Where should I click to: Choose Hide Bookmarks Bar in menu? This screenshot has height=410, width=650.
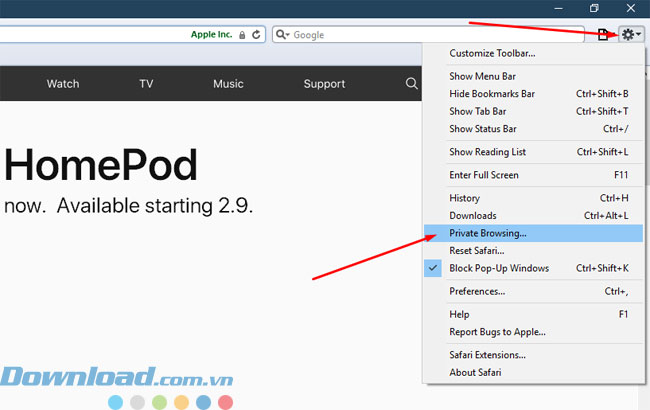point(492,94)
